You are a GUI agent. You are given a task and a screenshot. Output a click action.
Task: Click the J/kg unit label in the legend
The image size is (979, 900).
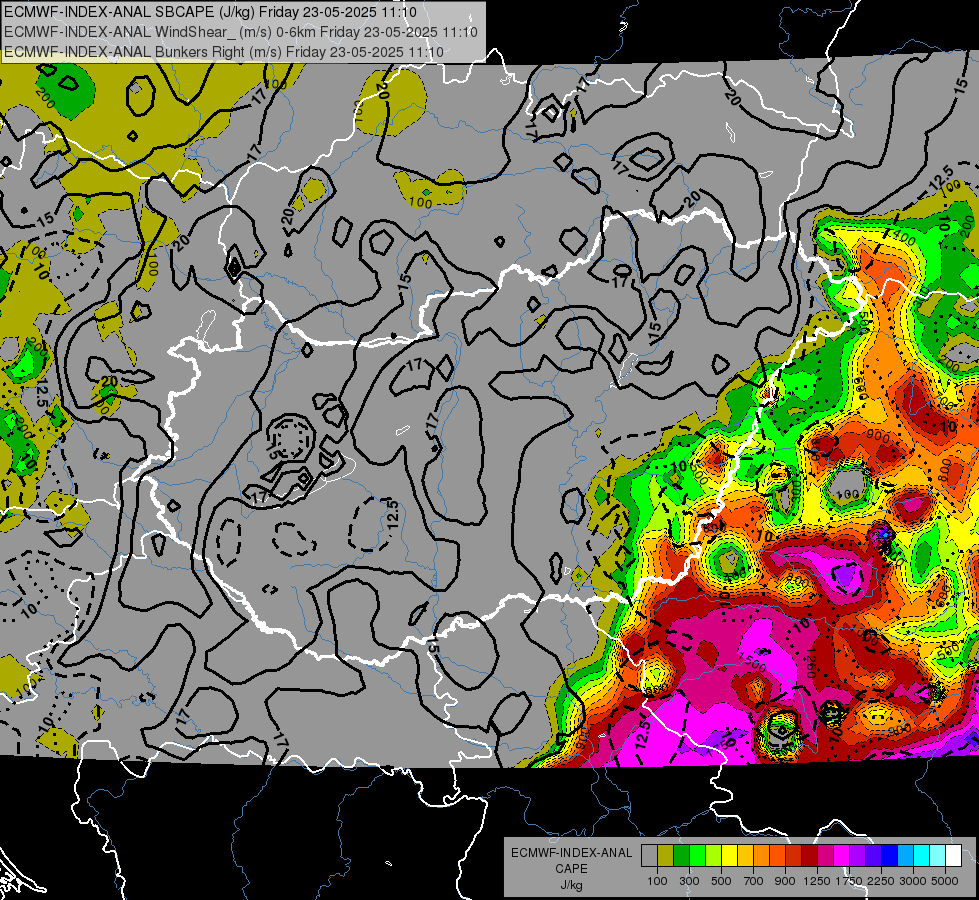click(x=571, y=886)
